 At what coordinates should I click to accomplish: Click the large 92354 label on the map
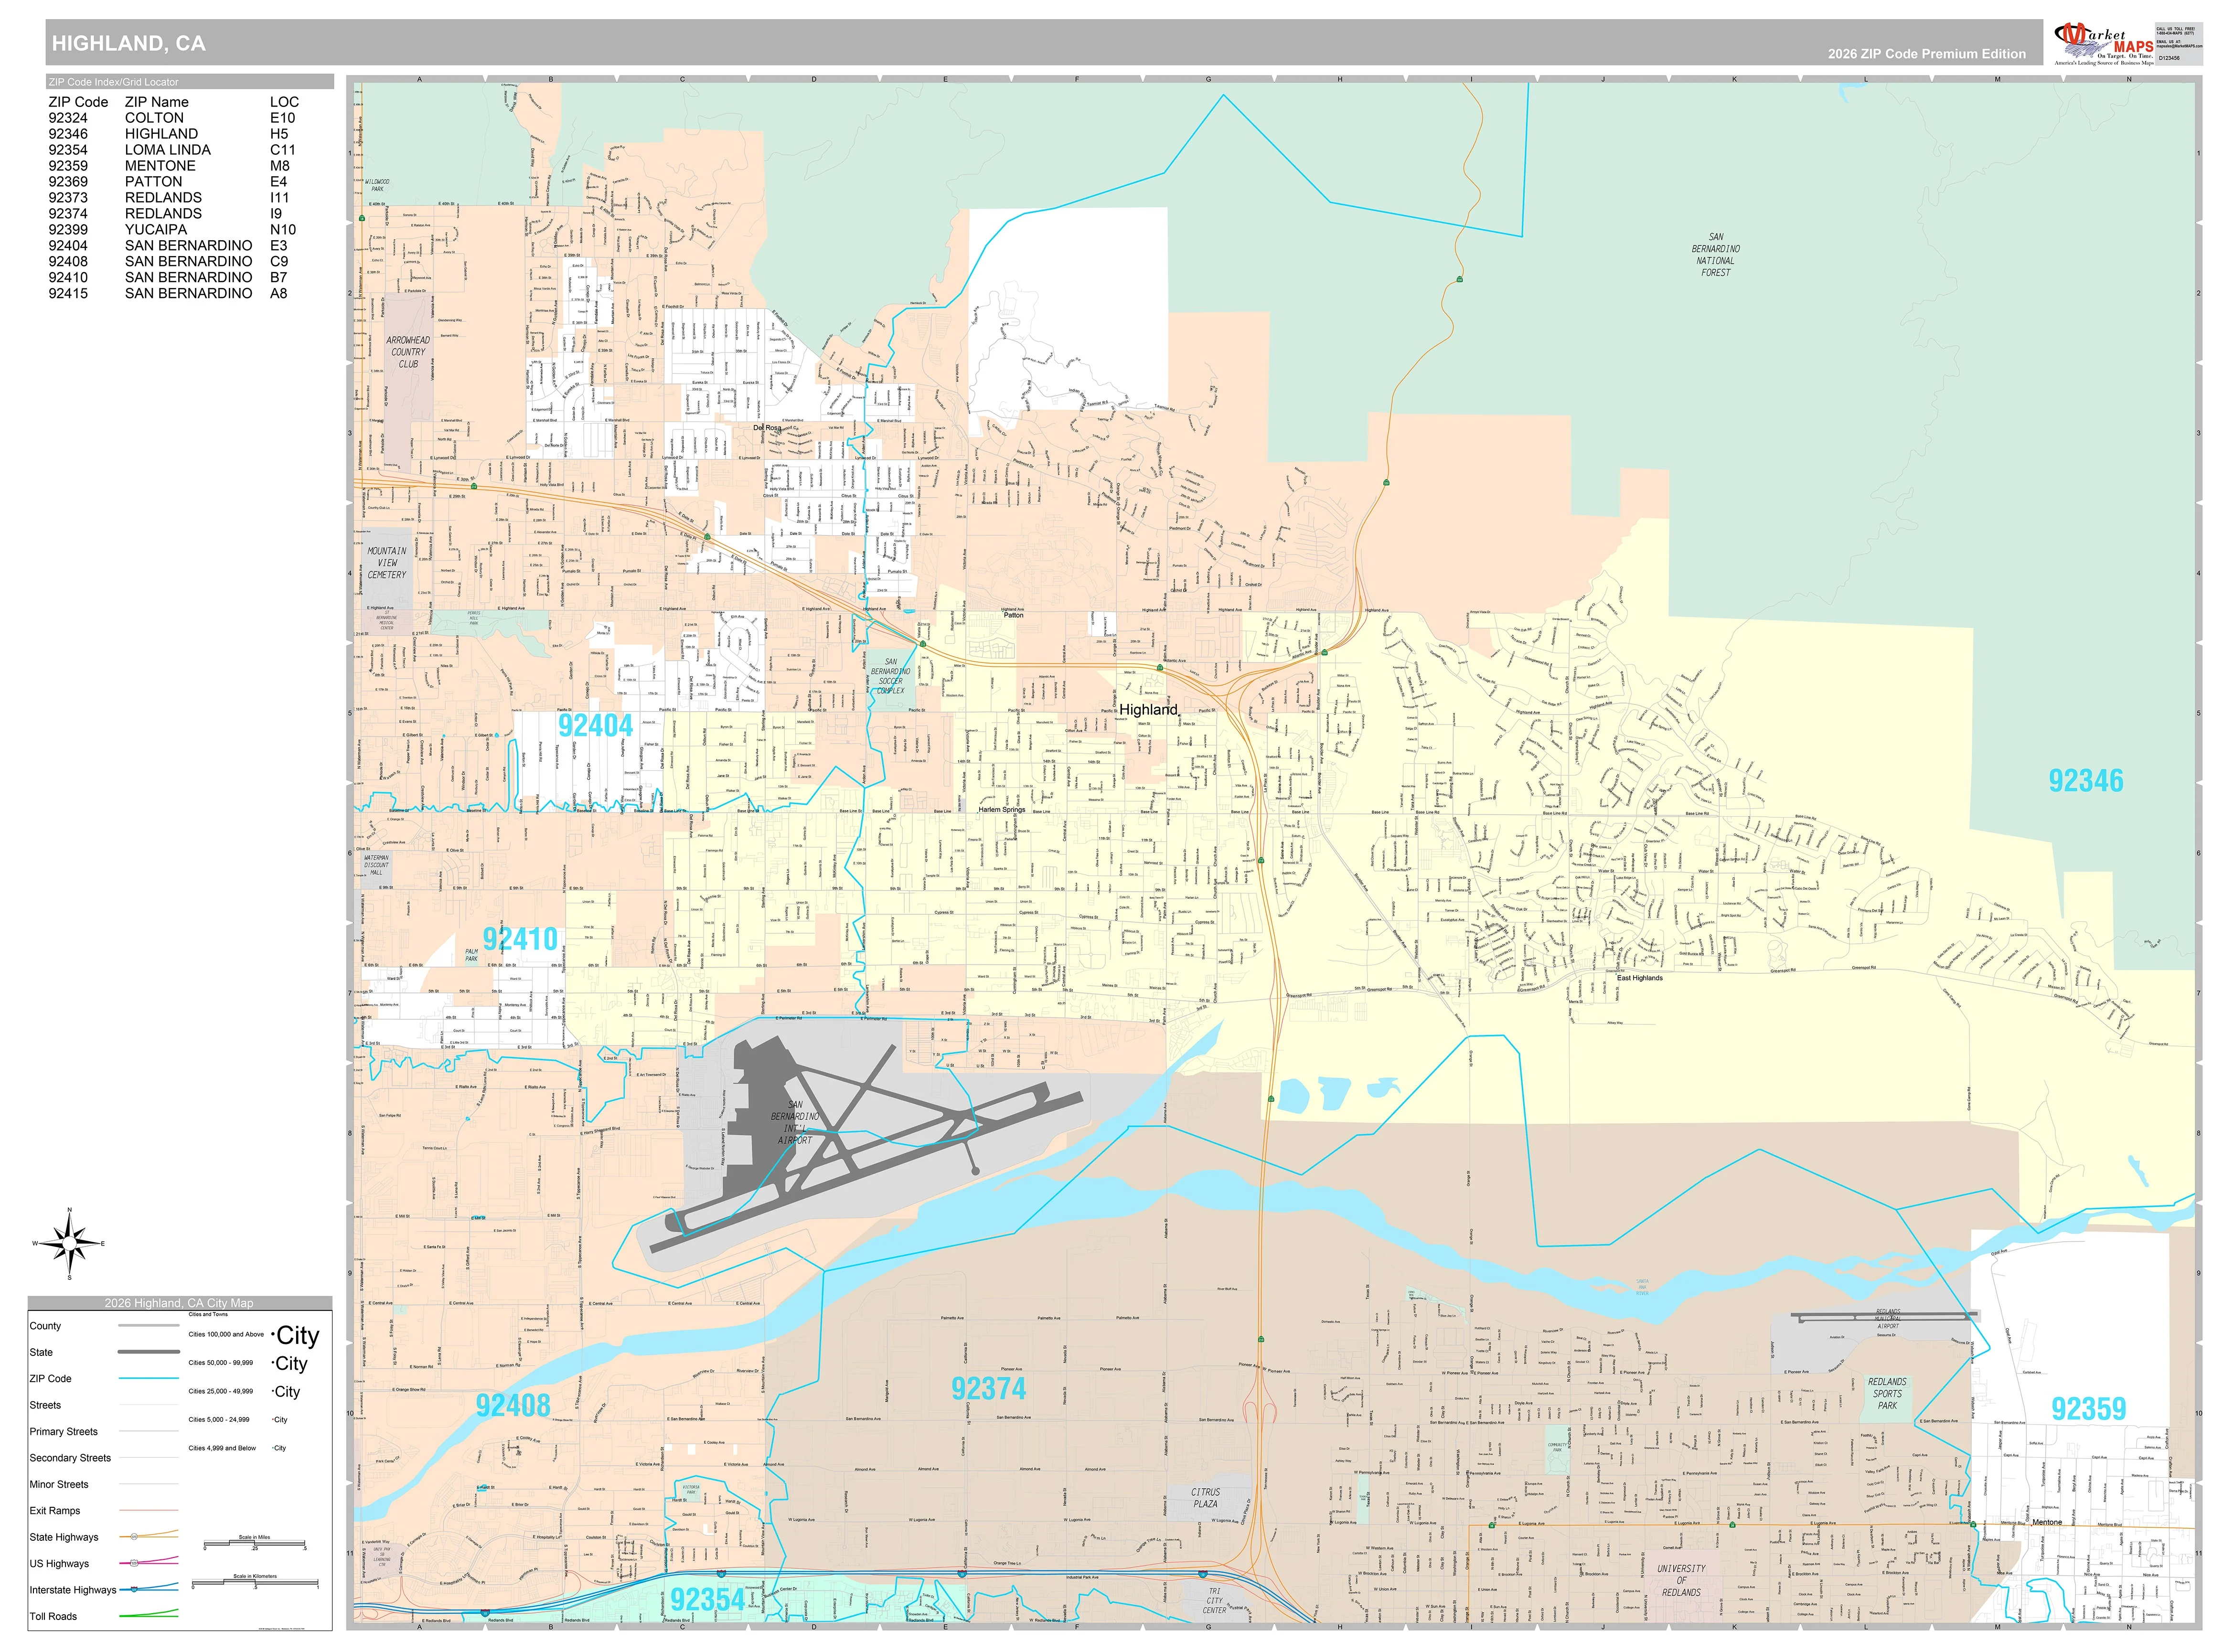(x=707, y=1600)
